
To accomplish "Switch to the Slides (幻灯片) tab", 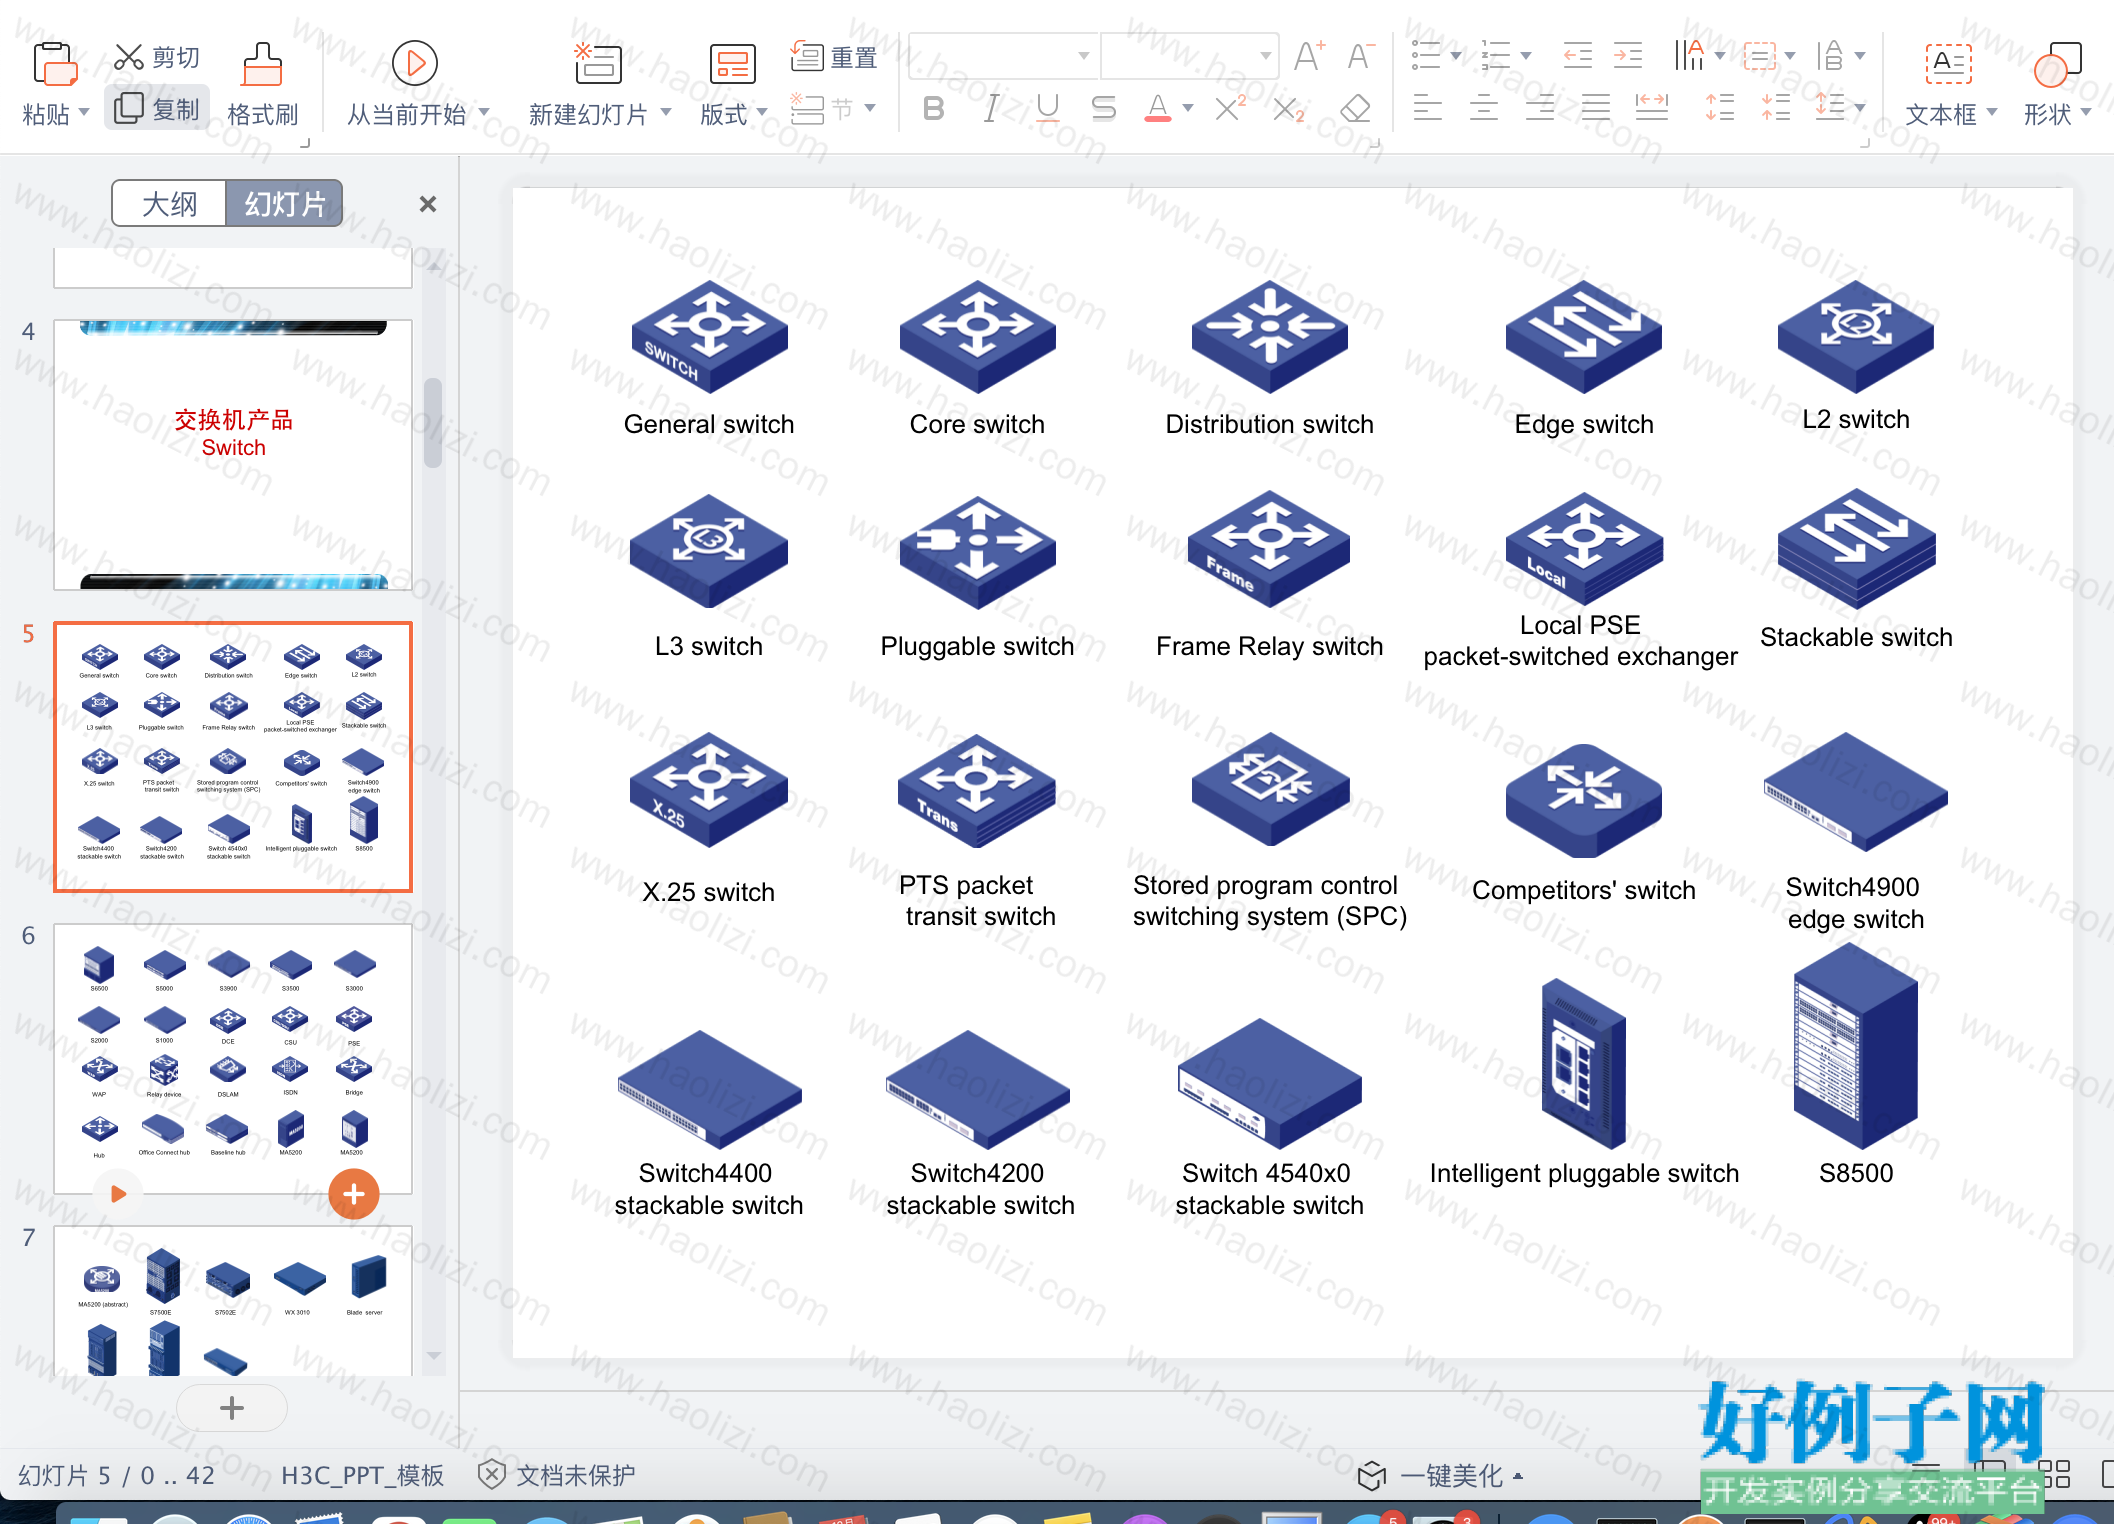I will 284,204.
